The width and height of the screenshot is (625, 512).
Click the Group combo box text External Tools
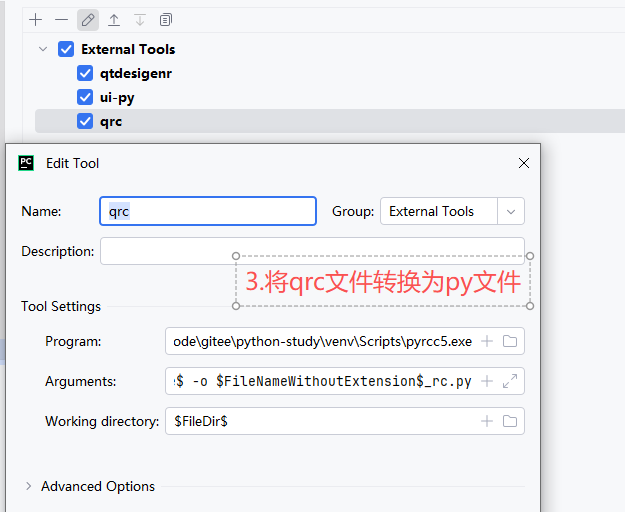[431, 211]
